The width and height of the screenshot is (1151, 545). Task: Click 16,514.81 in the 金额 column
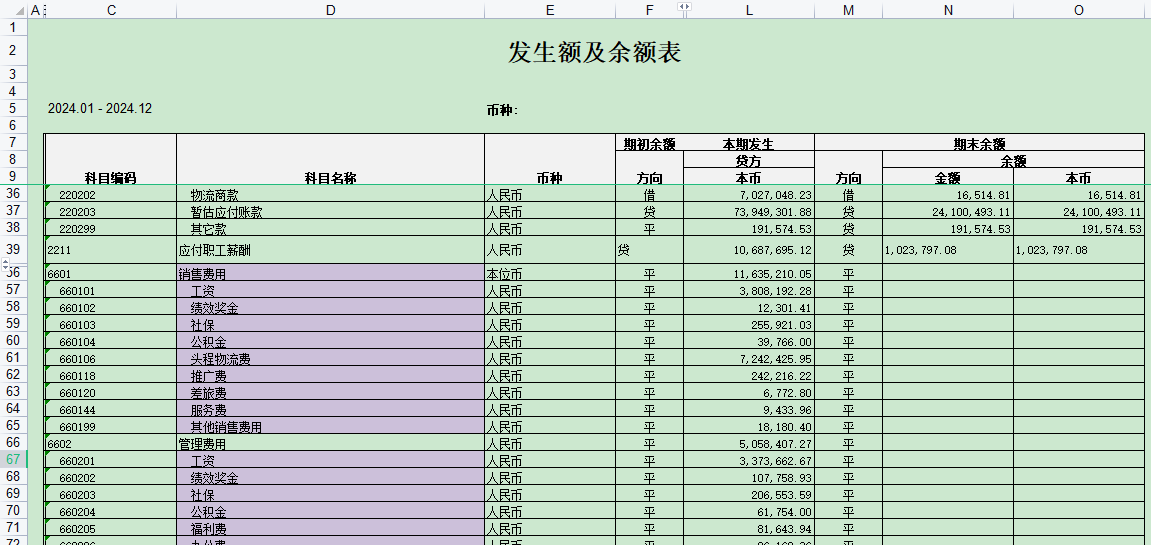click(983, 195)
